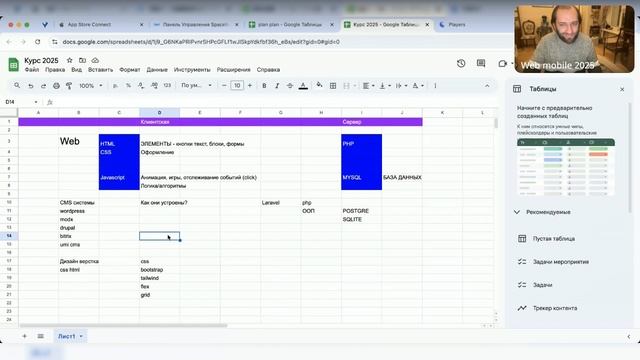Click the browser address bar URL
The image size is (640, 360).
click(x=201, y=42)
